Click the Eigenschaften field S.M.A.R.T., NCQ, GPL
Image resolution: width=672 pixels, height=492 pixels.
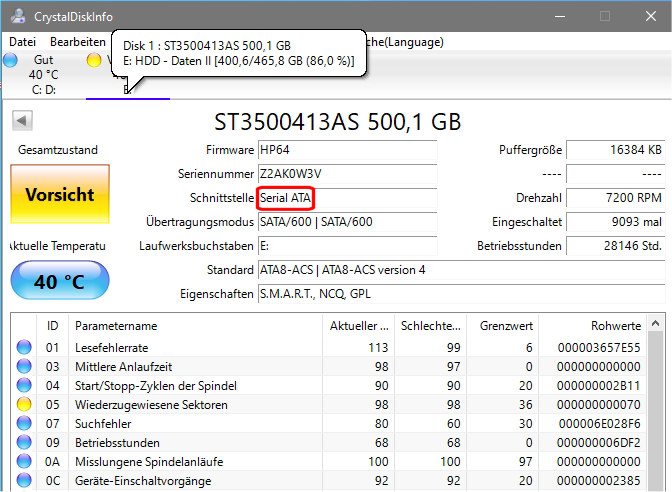tap(462, 294)
